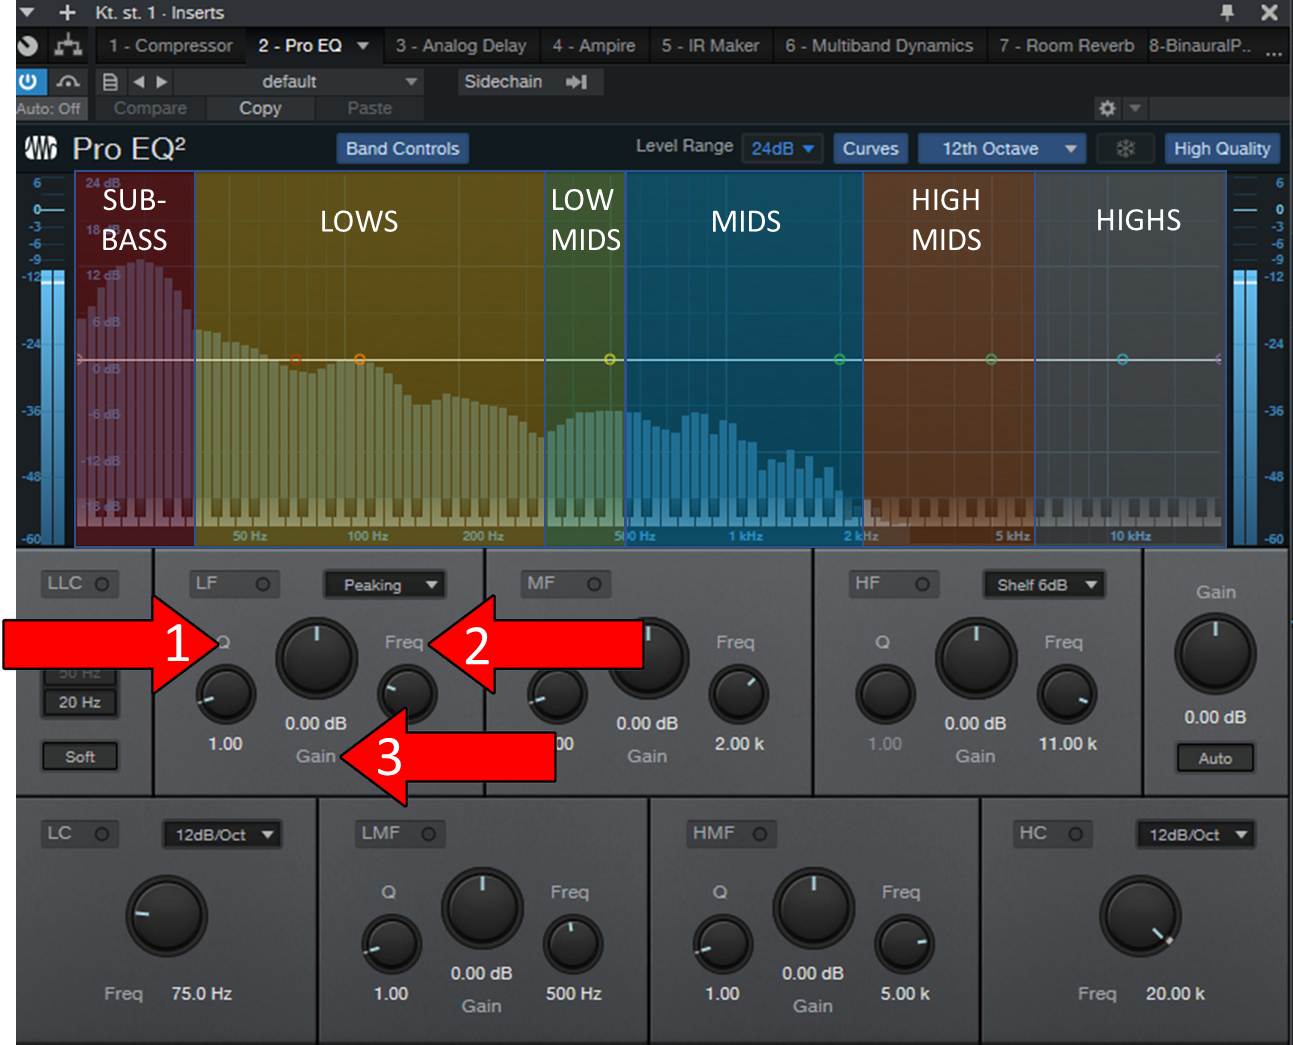This screenshot has width=1293, height=1045.
Task: Open the Pro EQ tab dropdown arrow
Action: point(363,46)
